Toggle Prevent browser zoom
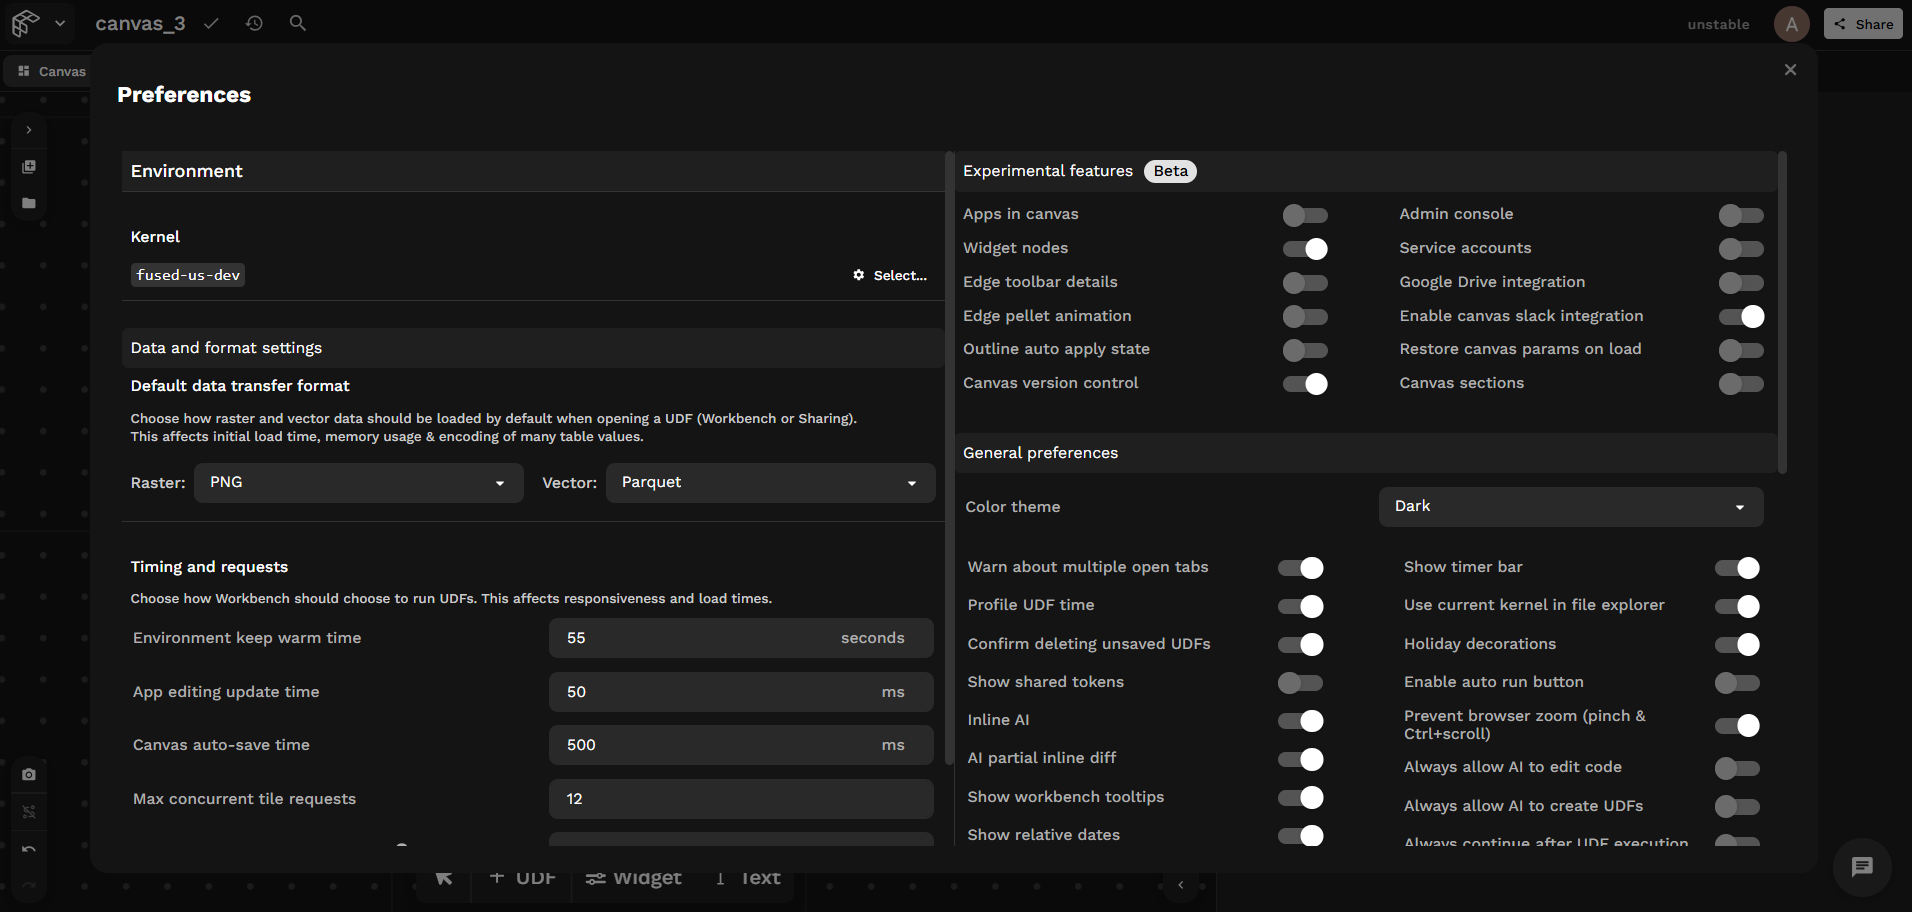The image size is (1912, 912). [1737, 726]
